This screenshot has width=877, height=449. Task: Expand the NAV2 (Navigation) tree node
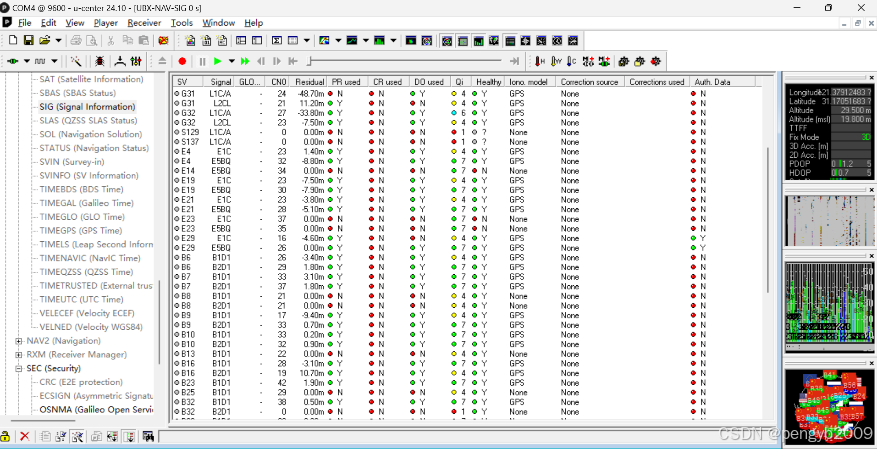click(19, 341)
